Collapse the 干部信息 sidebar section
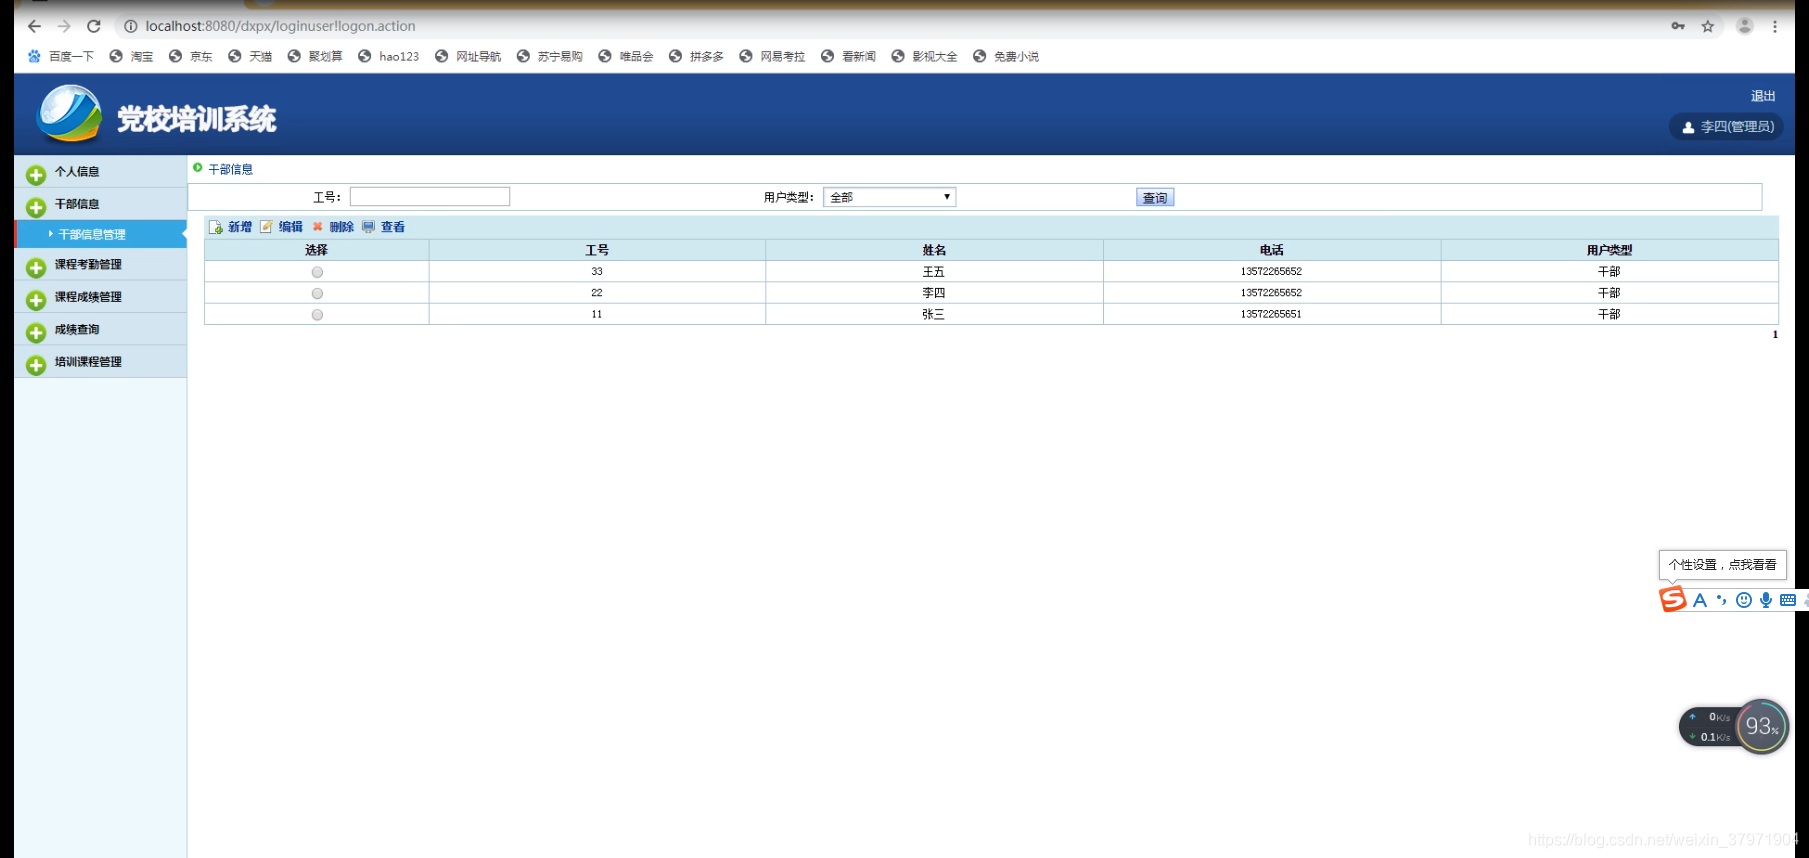The width and height of the screenshot is (1809, 858). click(x=100, y=204)
